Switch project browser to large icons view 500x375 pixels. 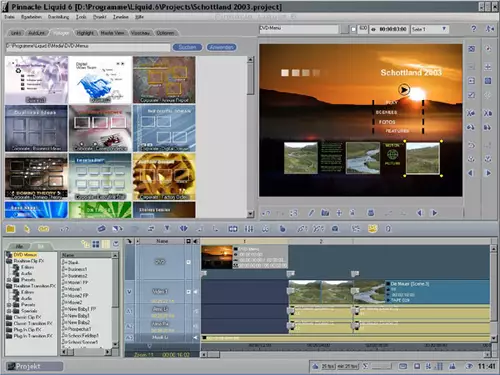pyautogui.click(x=96, y=244)
